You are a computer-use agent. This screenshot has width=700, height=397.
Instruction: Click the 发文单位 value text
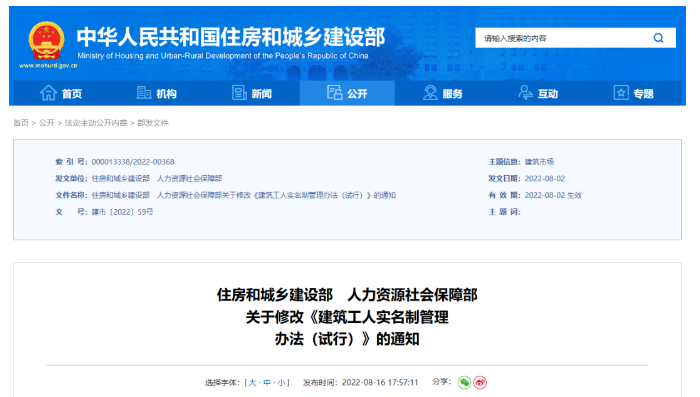pos(157,178)
